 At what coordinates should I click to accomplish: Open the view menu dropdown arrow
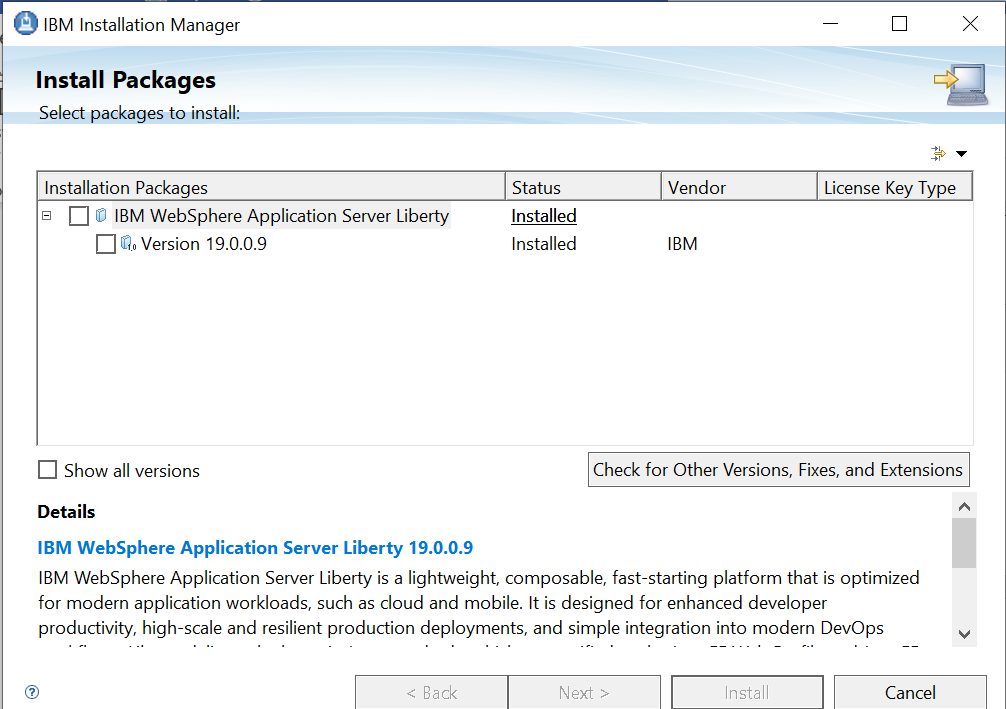pos(961,153)
